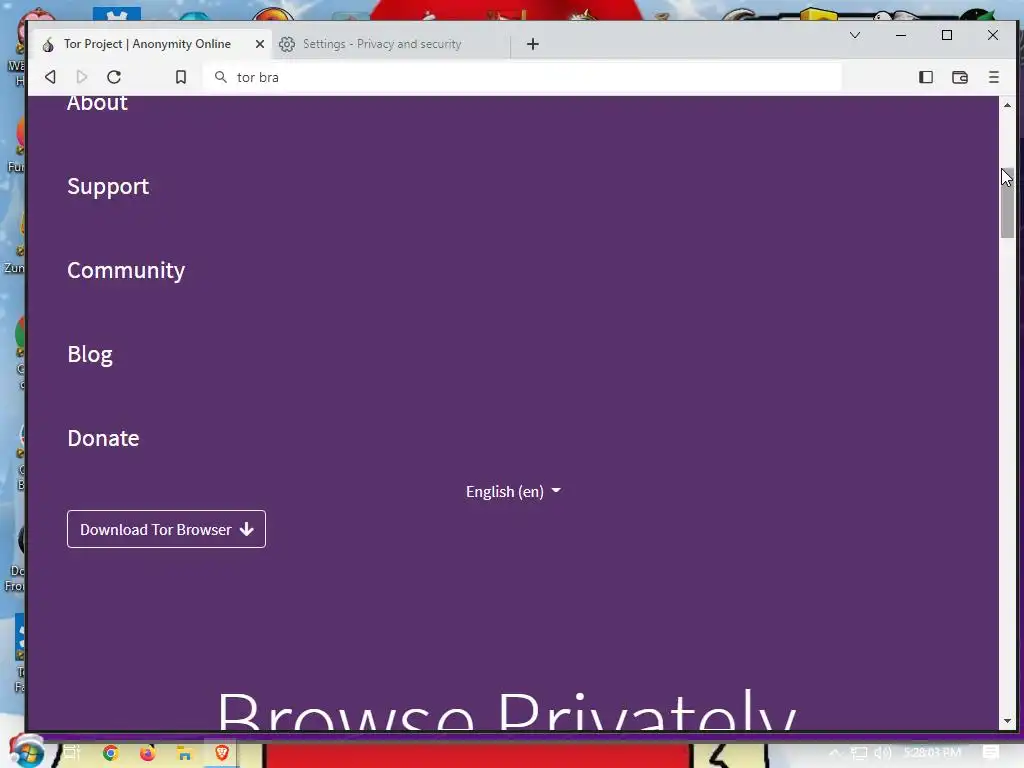Click the search magnifier icon in address bar
The image size is (1024, 768).
click(x=221, y=77)
